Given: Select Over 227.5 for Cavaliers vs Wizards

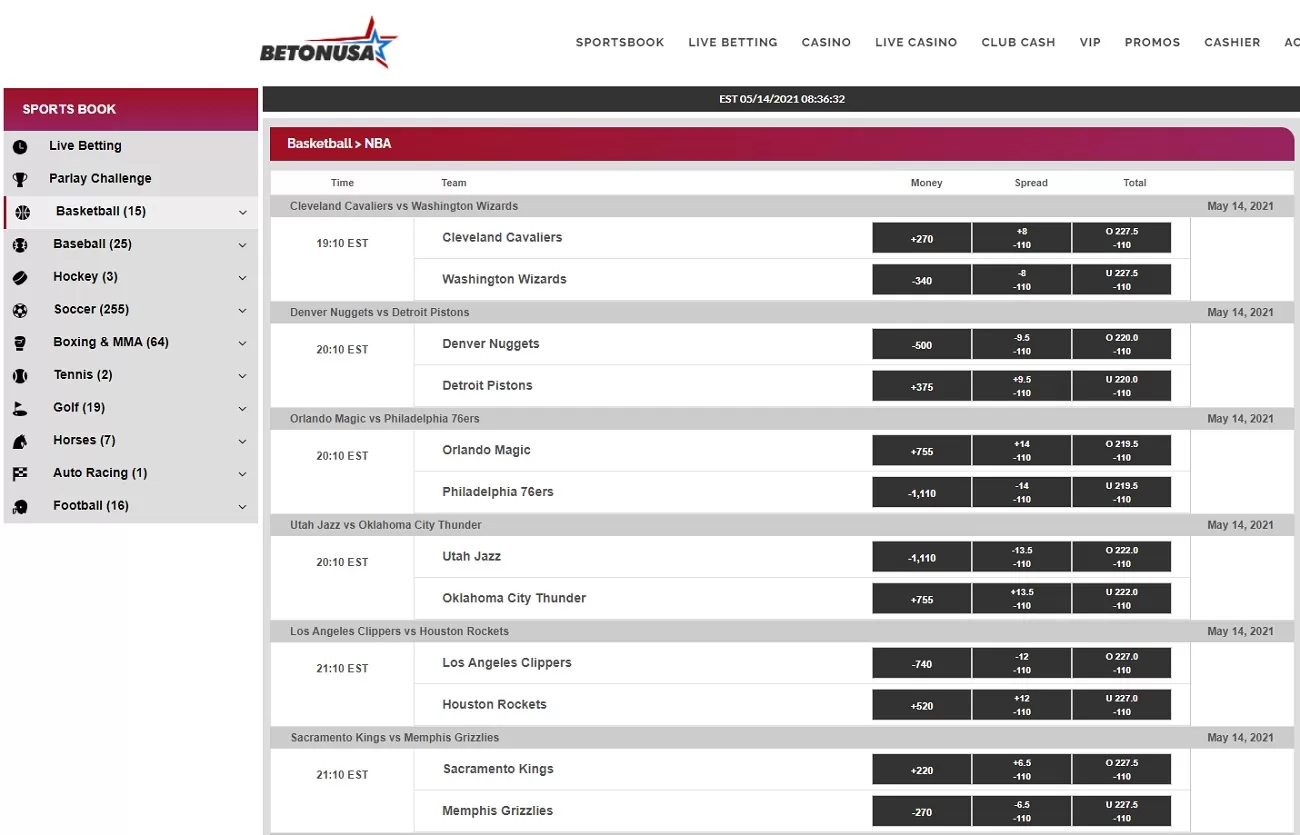Looking at the screenshot, I should 1122,238.
